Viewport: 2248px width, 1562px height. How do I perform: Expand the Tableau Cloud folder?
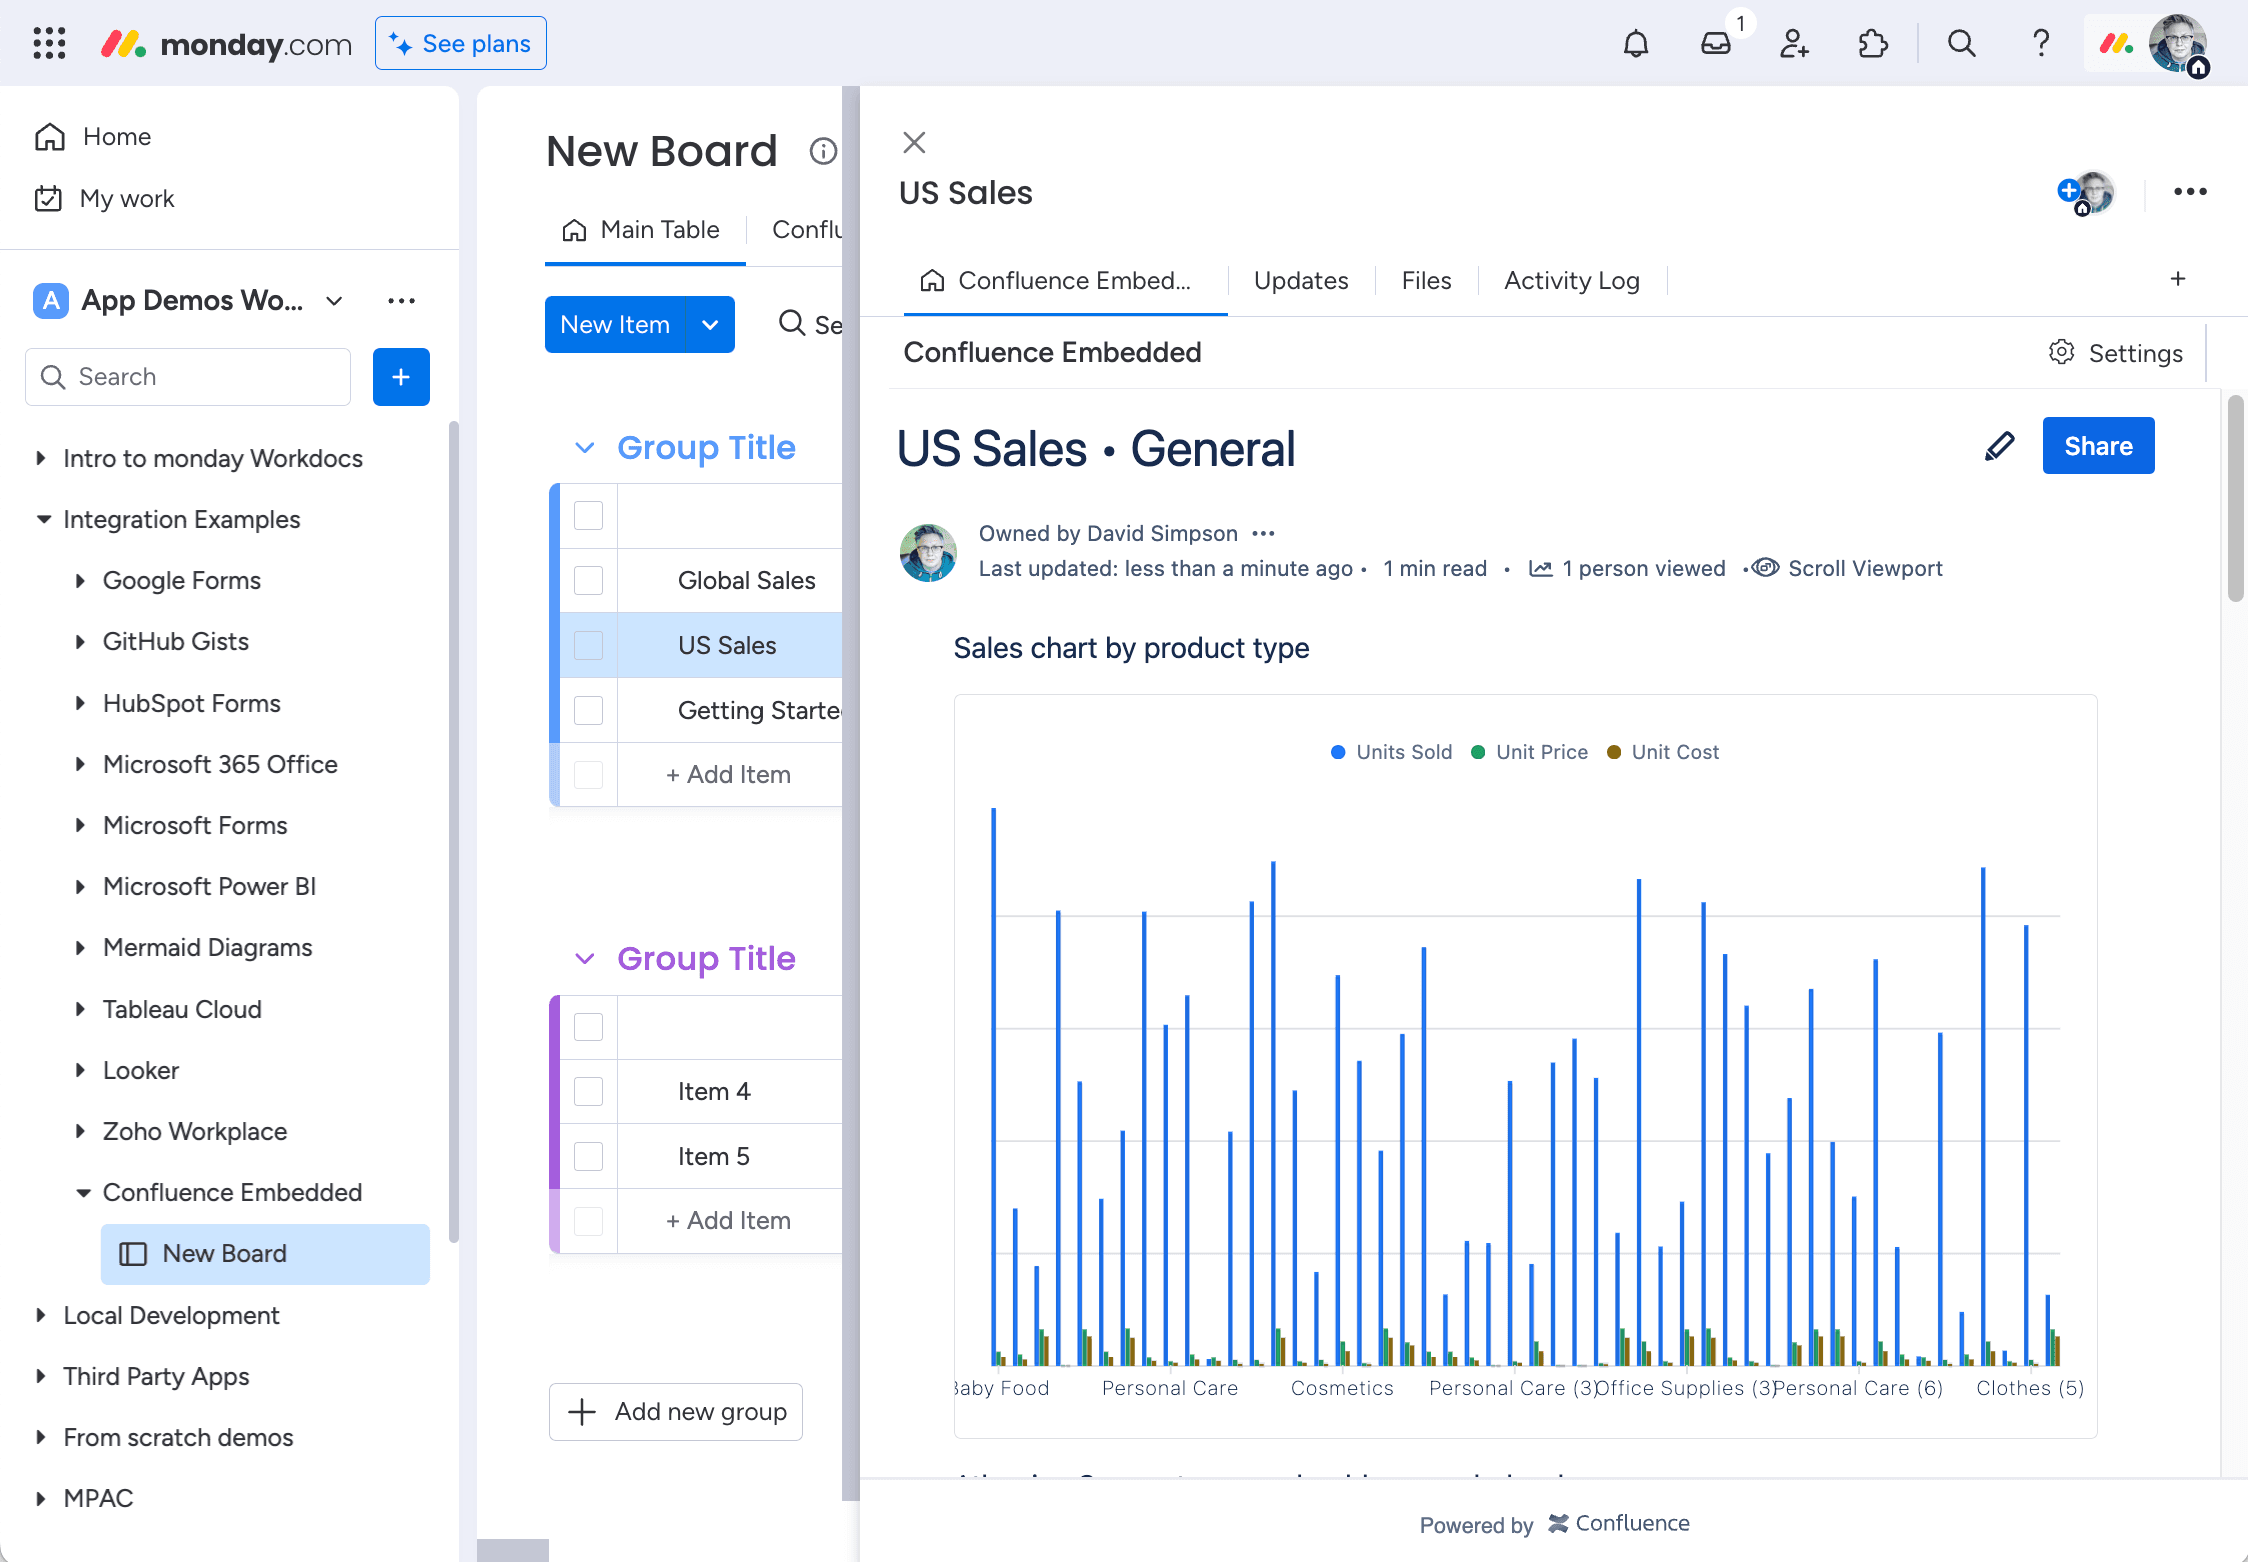(x=80, y=1009)
